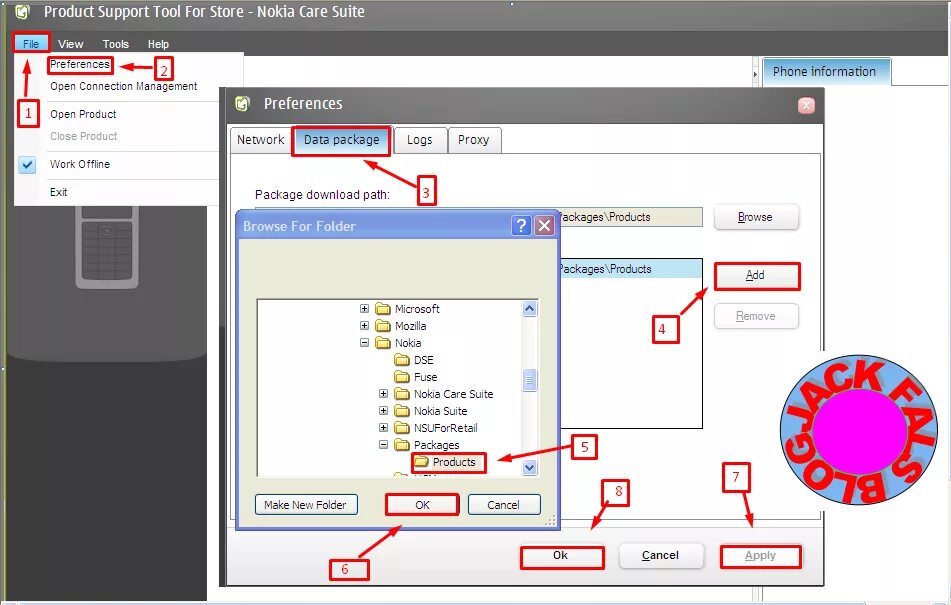Click the Browse button for download path

[756, 217]
